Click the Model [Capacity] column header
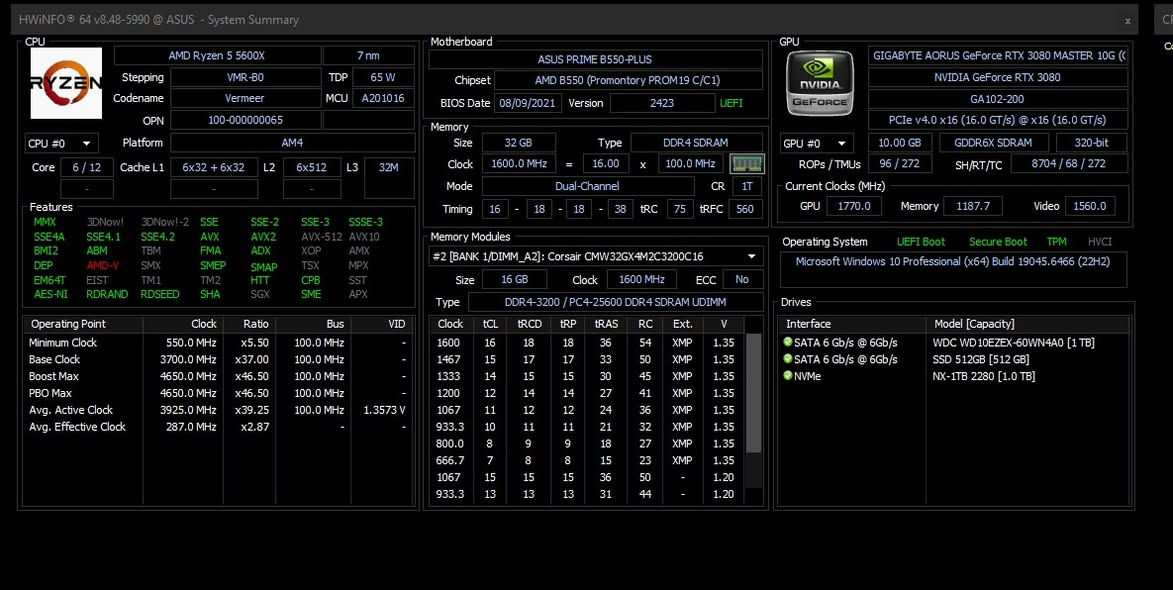The image size is (1173, 590). (x=1029, y=324)
